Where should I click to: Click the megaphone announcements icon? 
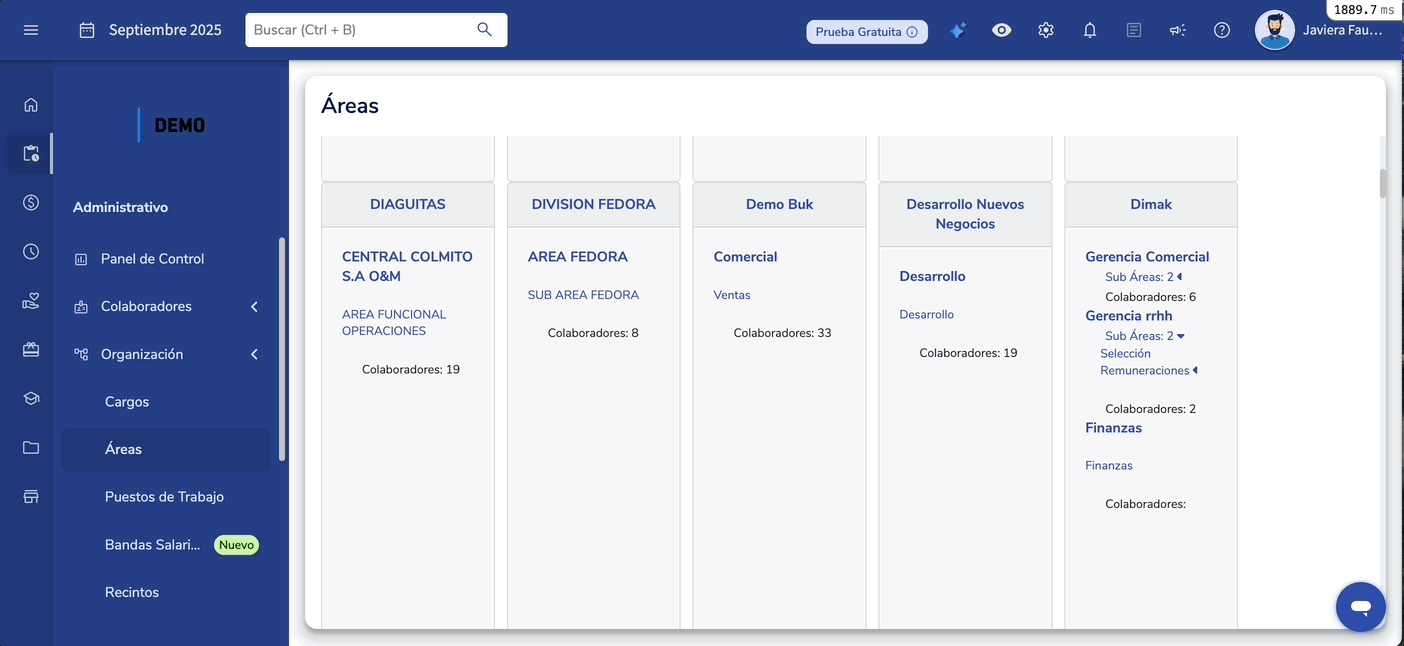click(1178, 30)
